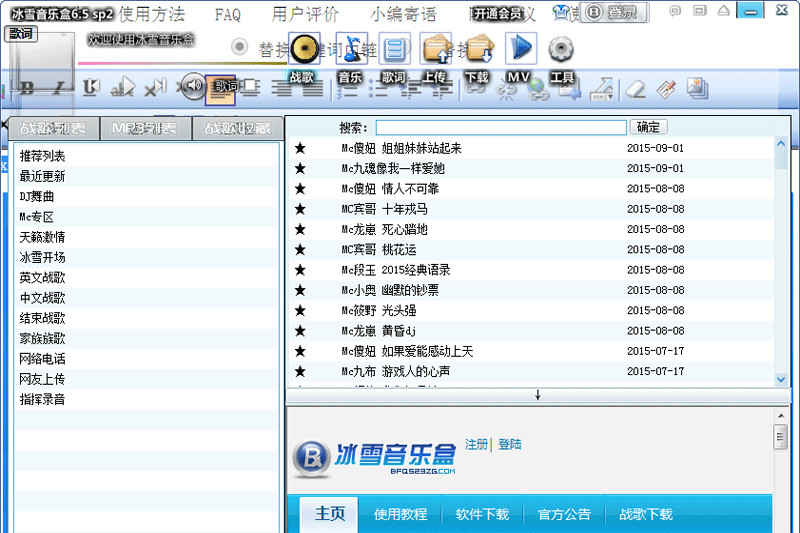Click the 上传 upload folder icon
The image size is (800, 533).
[436, 49]
